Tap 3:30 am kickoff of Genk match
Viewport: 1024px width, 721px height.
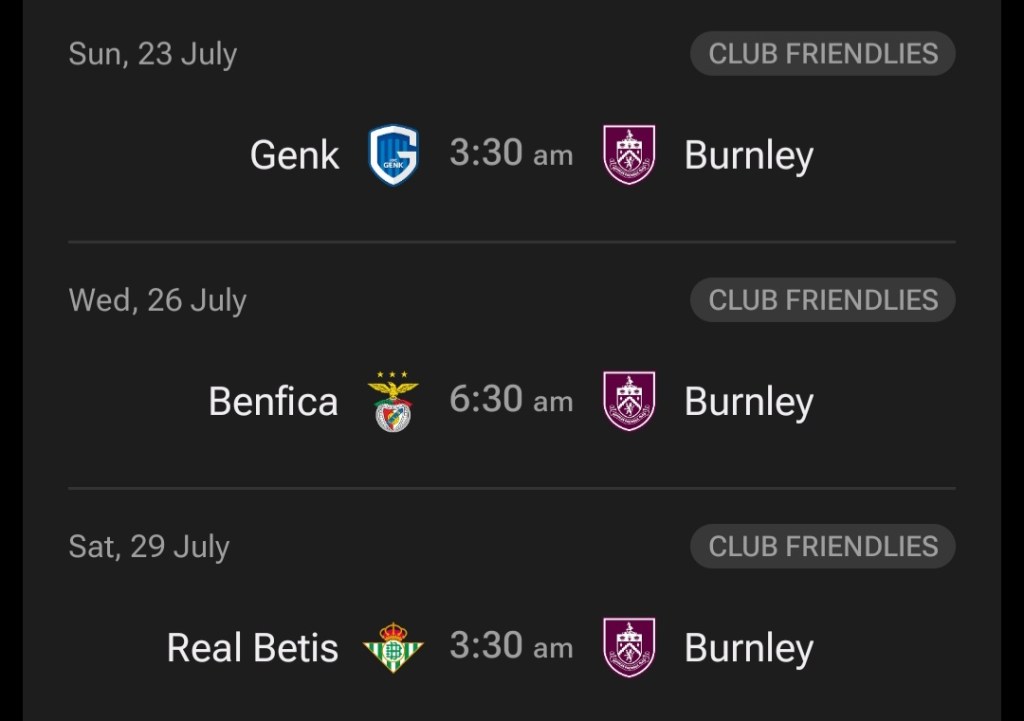coord(511,154)
